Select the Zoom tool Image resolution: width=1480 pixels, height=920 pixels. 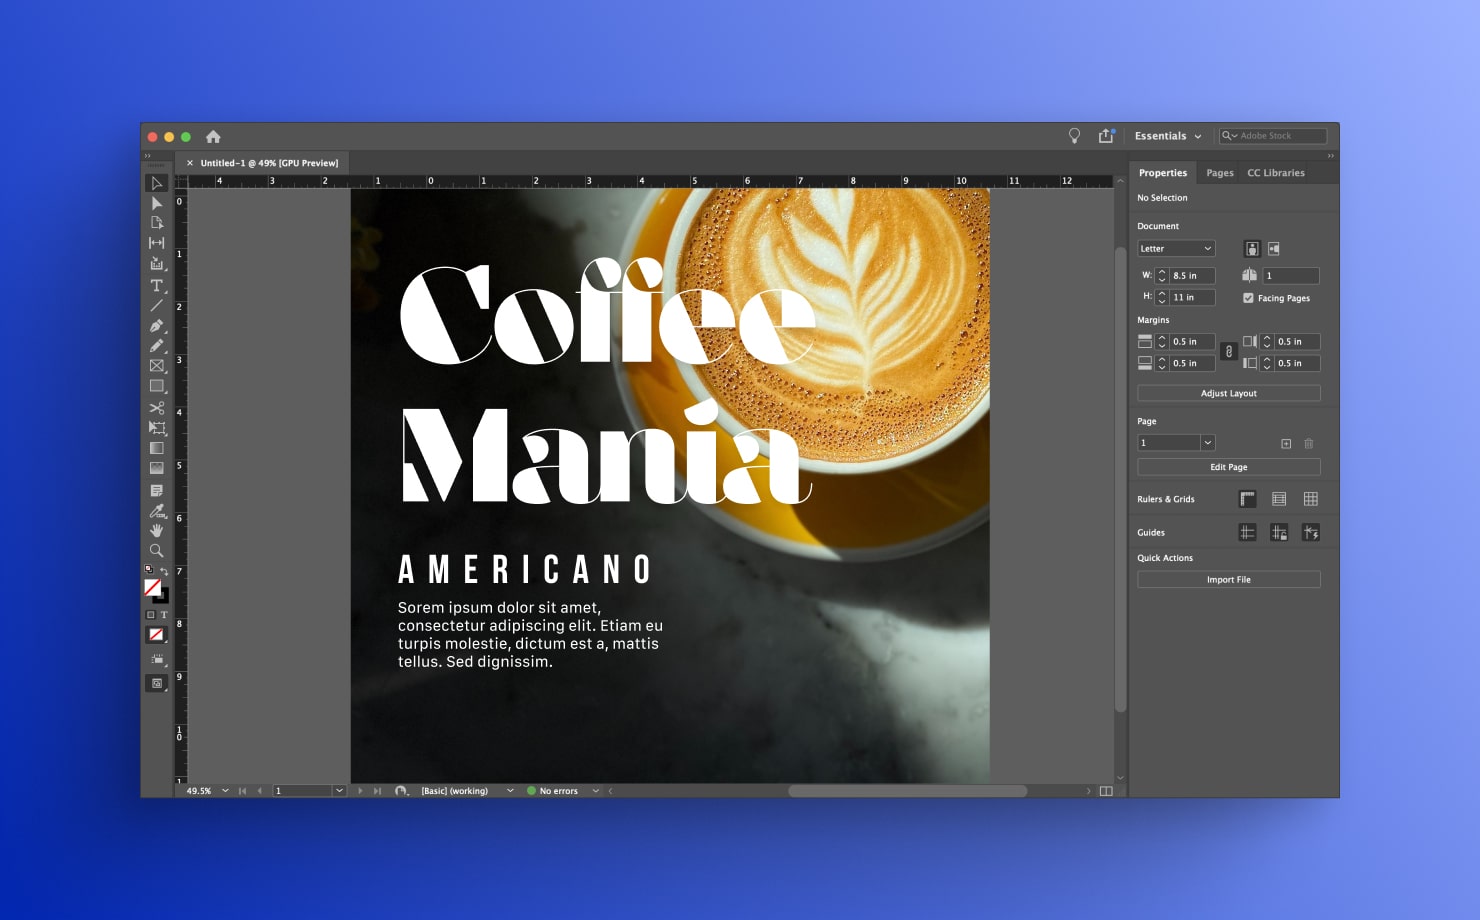tap(157, 550)
